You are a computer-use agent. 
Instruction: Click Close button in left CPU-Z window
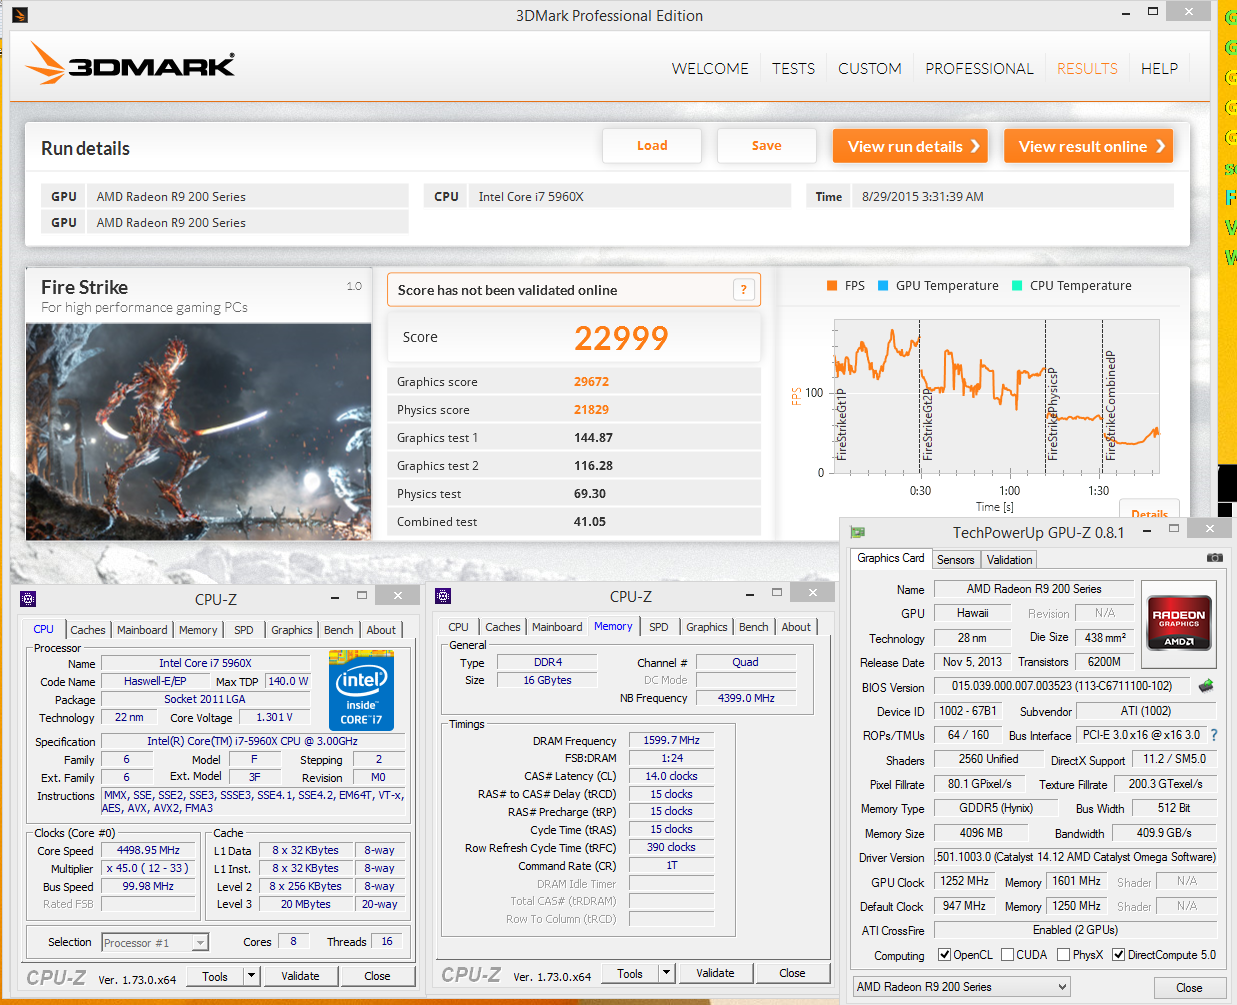377,976
